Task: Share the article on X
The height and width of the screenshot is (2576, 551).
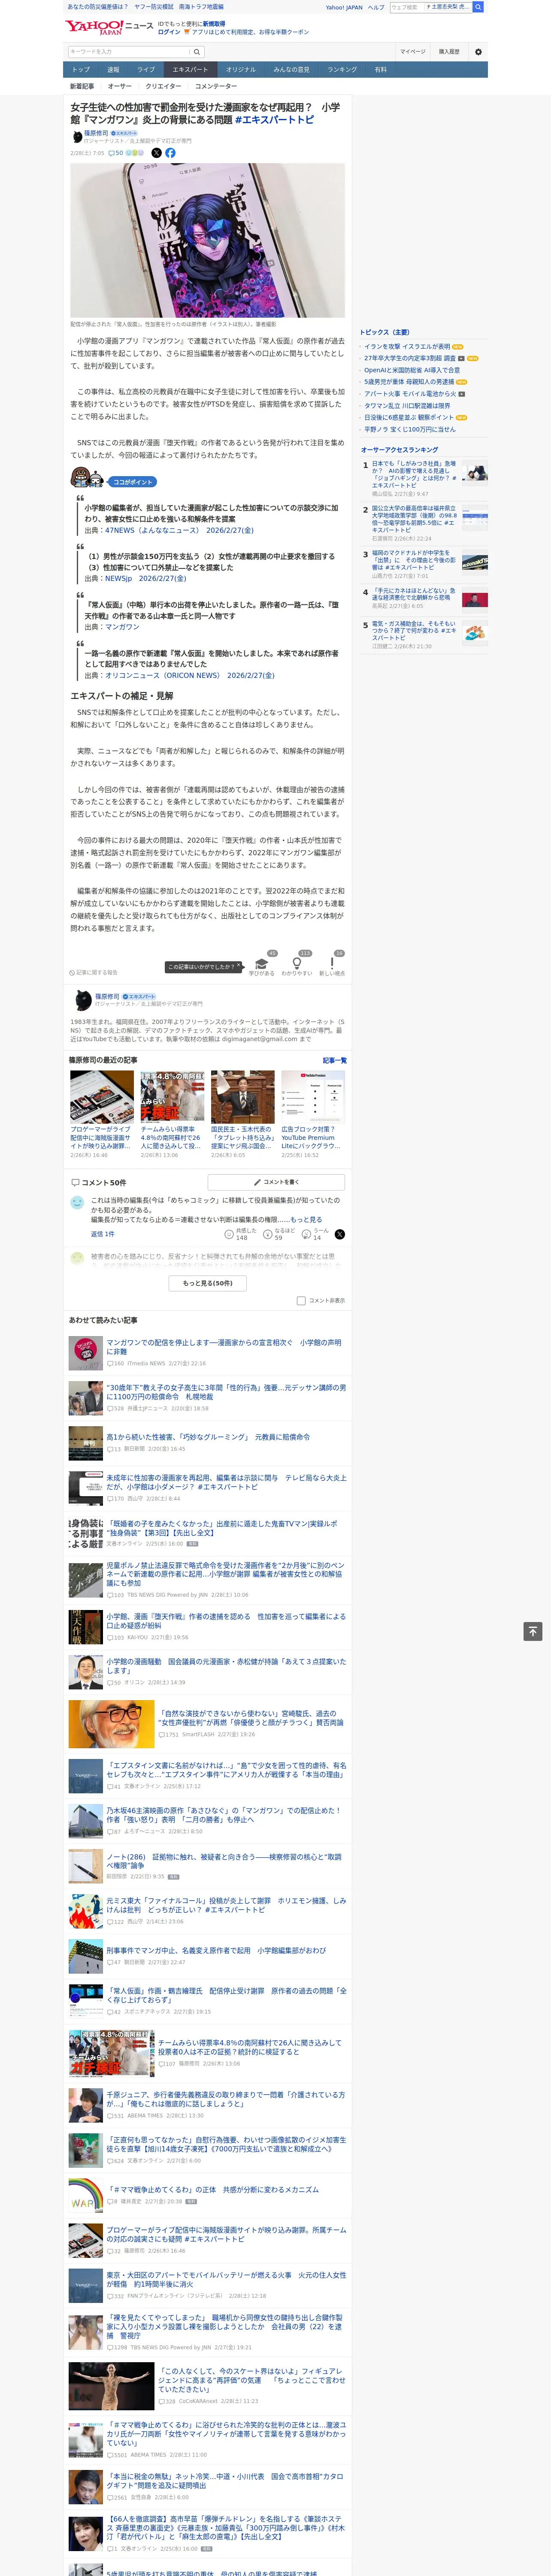Action: pos(156,153)
